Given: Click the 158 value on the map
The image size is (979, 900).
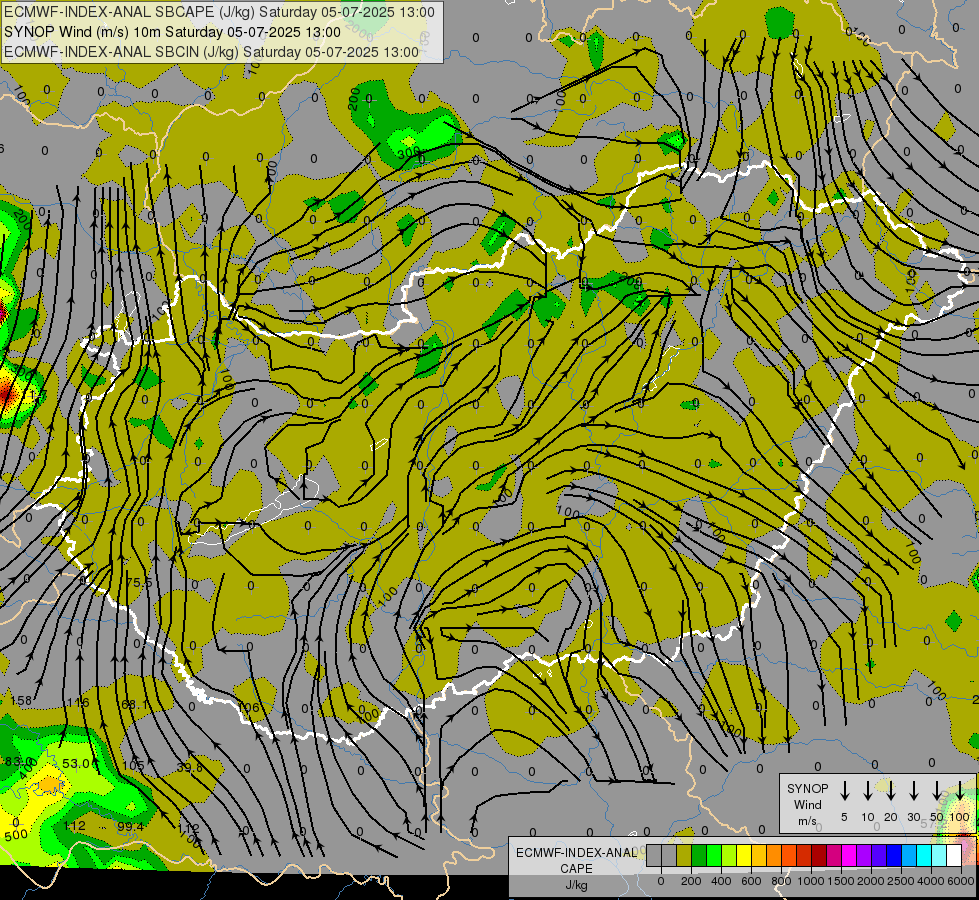Looking at the screenshot, I should point(21,700).
